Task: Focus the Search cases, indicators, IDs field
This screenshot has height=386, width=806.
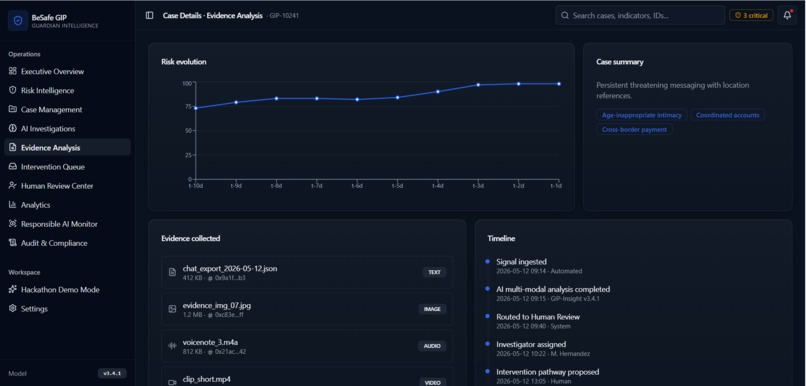Action: (640, 15)
